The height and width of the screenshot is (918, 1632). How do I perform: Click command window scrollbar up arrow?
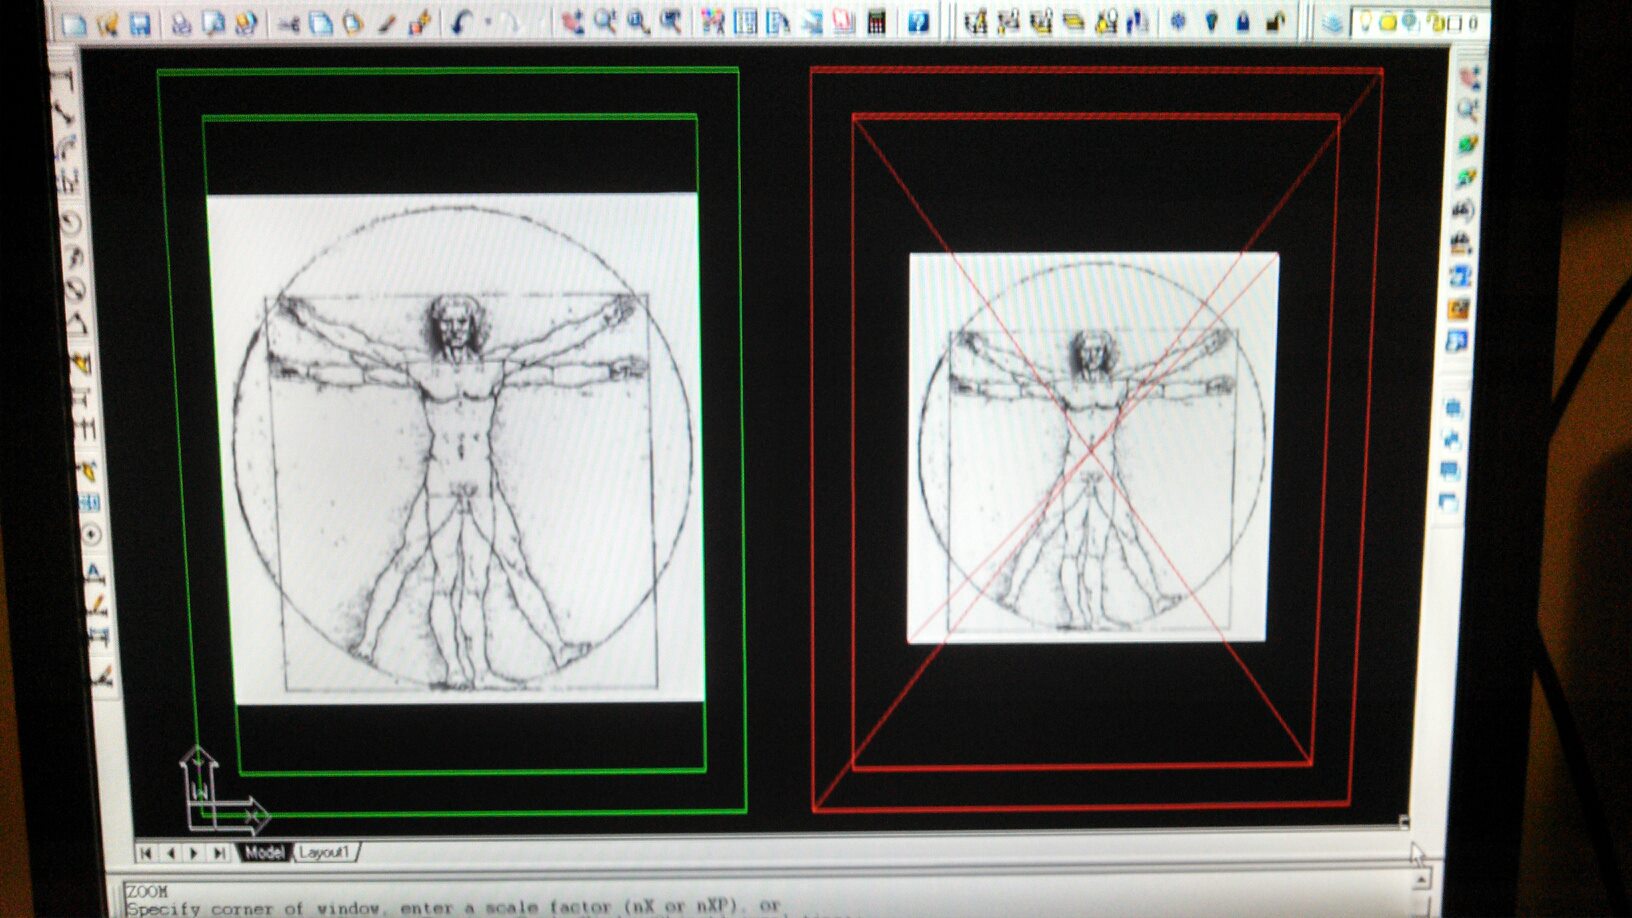[1420, 879]
